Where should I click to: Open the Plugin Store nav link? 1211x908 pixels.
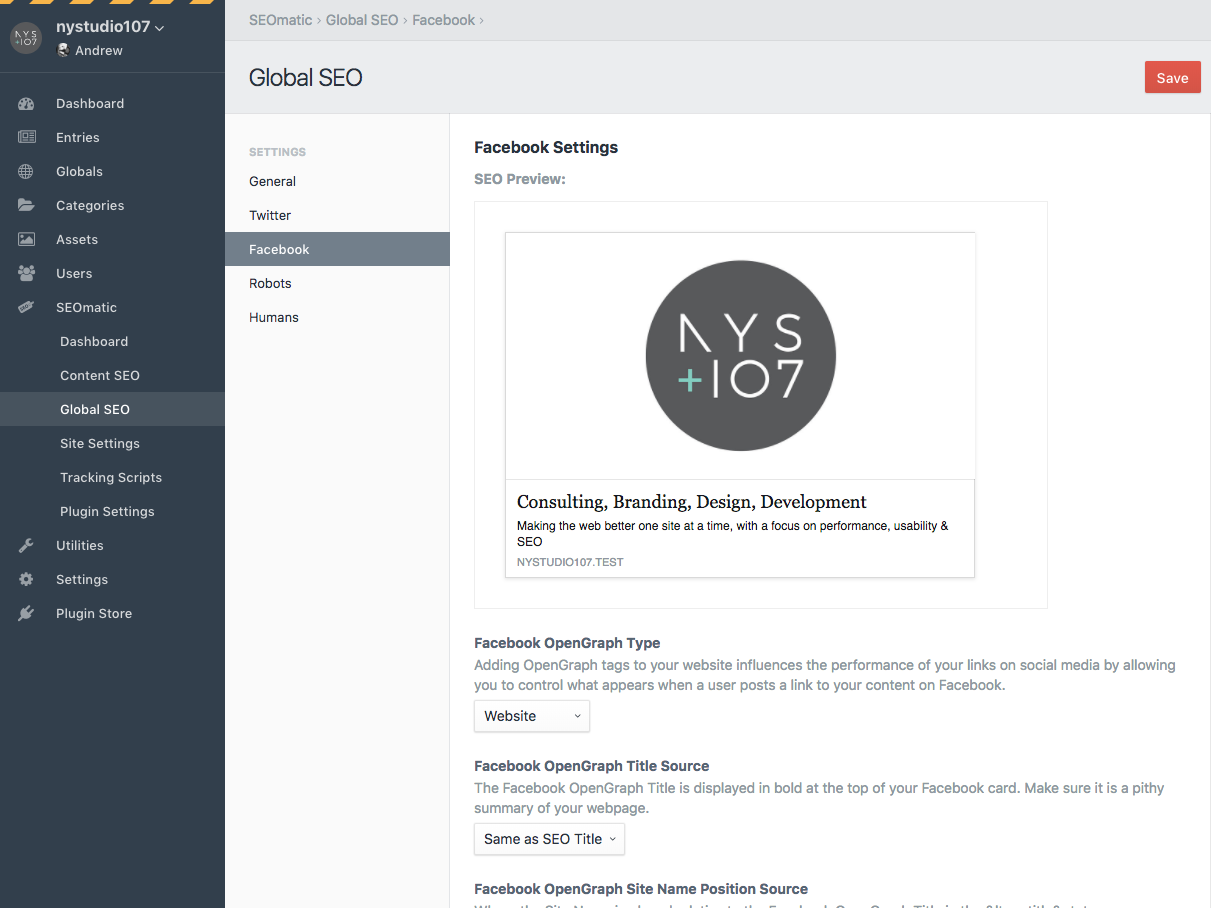pos(94,613)
